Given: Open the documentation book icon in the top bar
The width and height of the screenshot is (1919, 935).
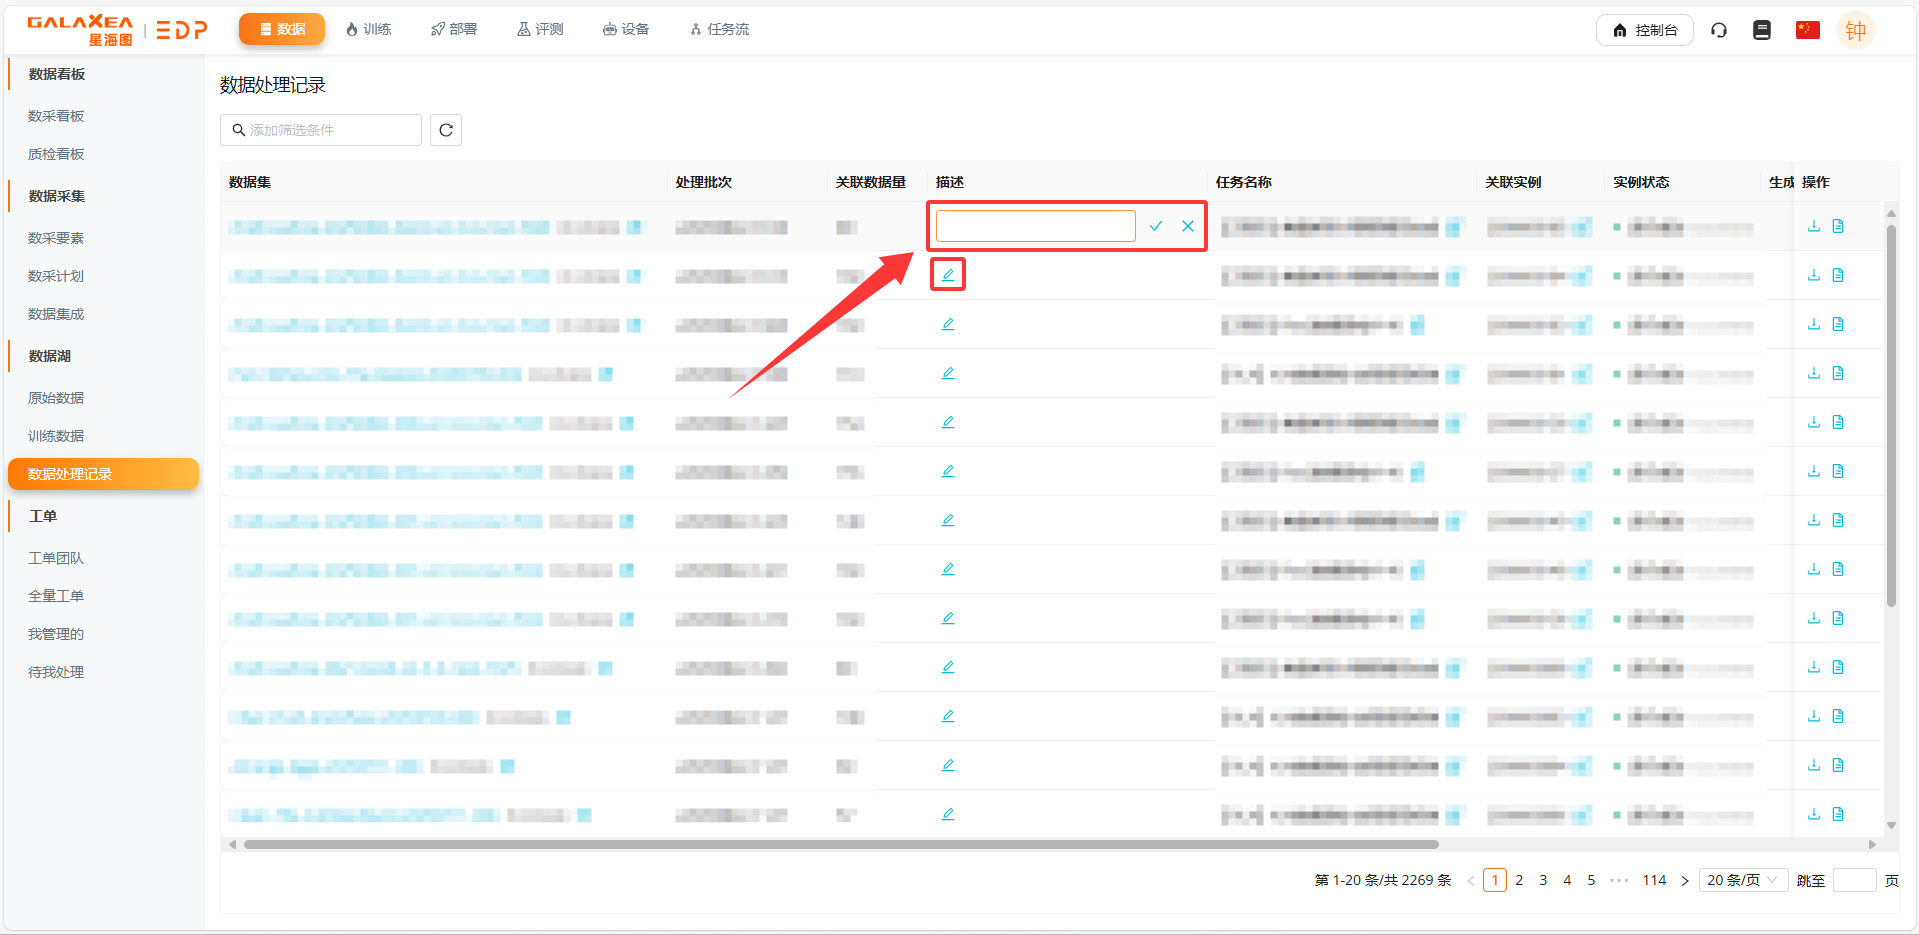Looking at the screenshot, I should 1762,30.
